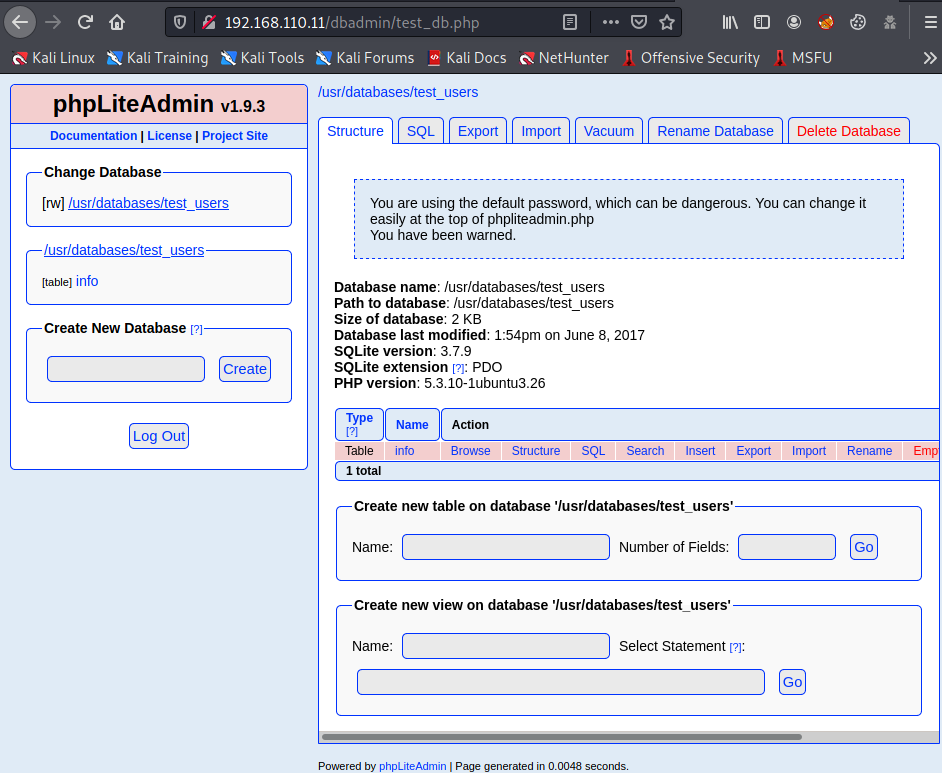Bookmark this page with the star icon

pos(667,21)
